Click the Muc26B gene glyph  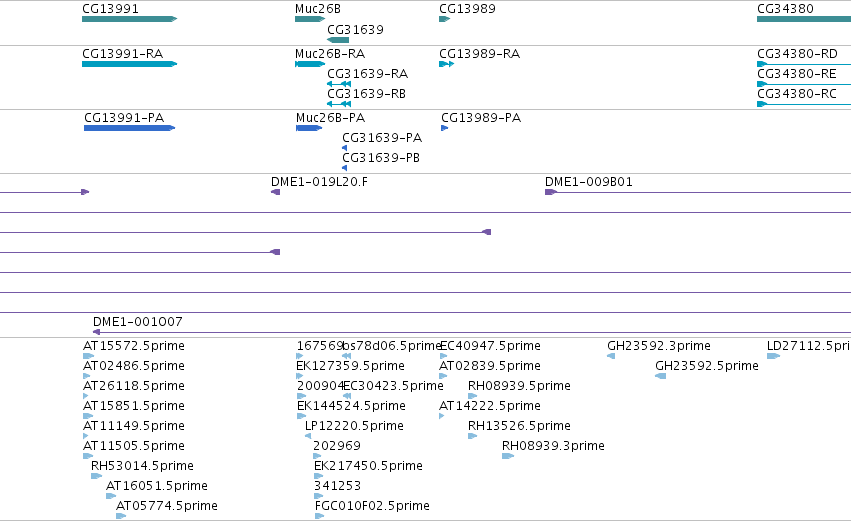(310, 19)
